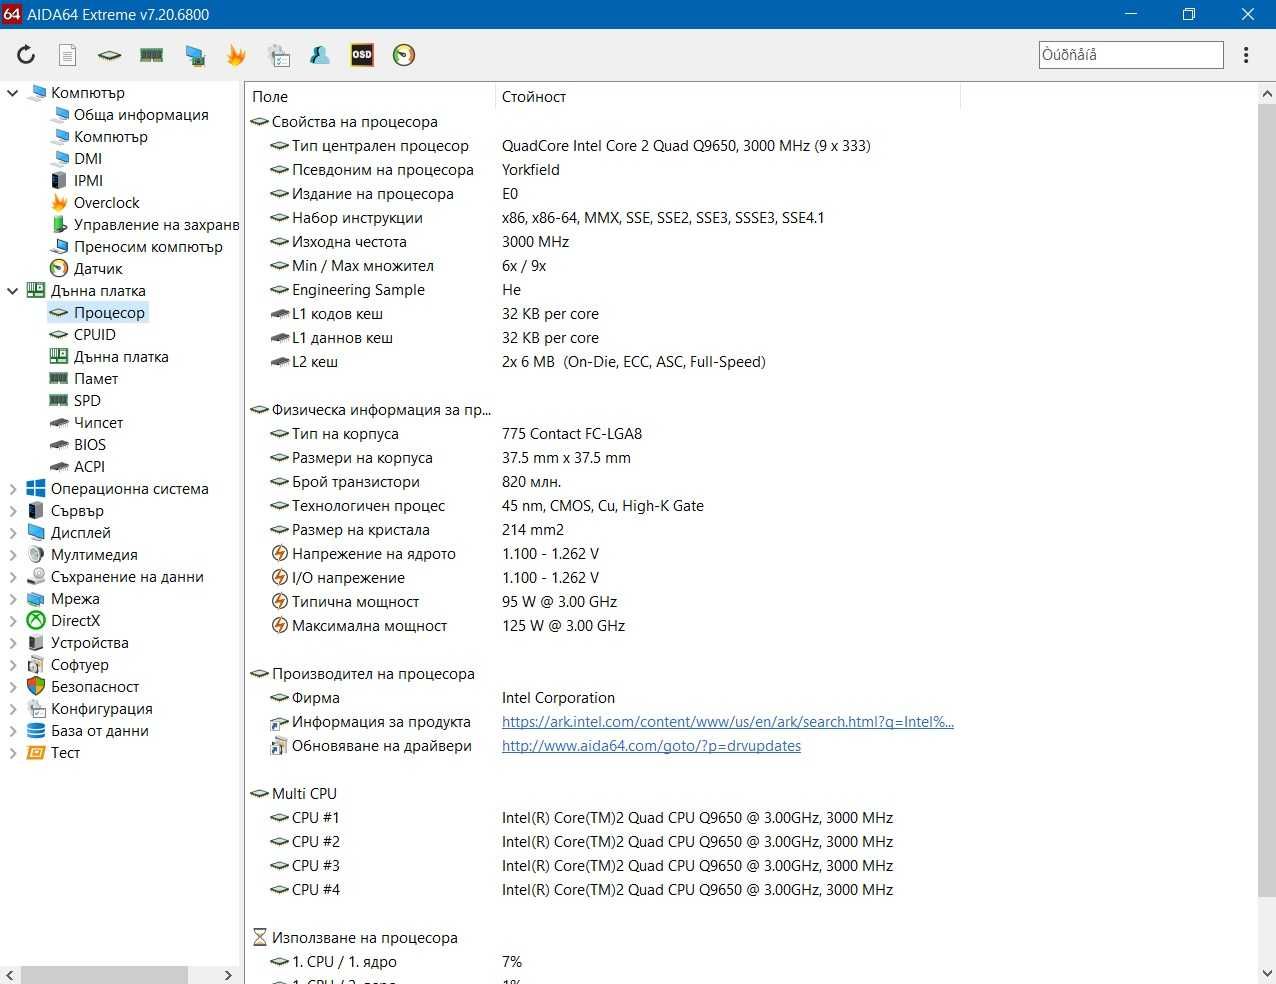Select the ACPI tree item

tap(89, 467)
